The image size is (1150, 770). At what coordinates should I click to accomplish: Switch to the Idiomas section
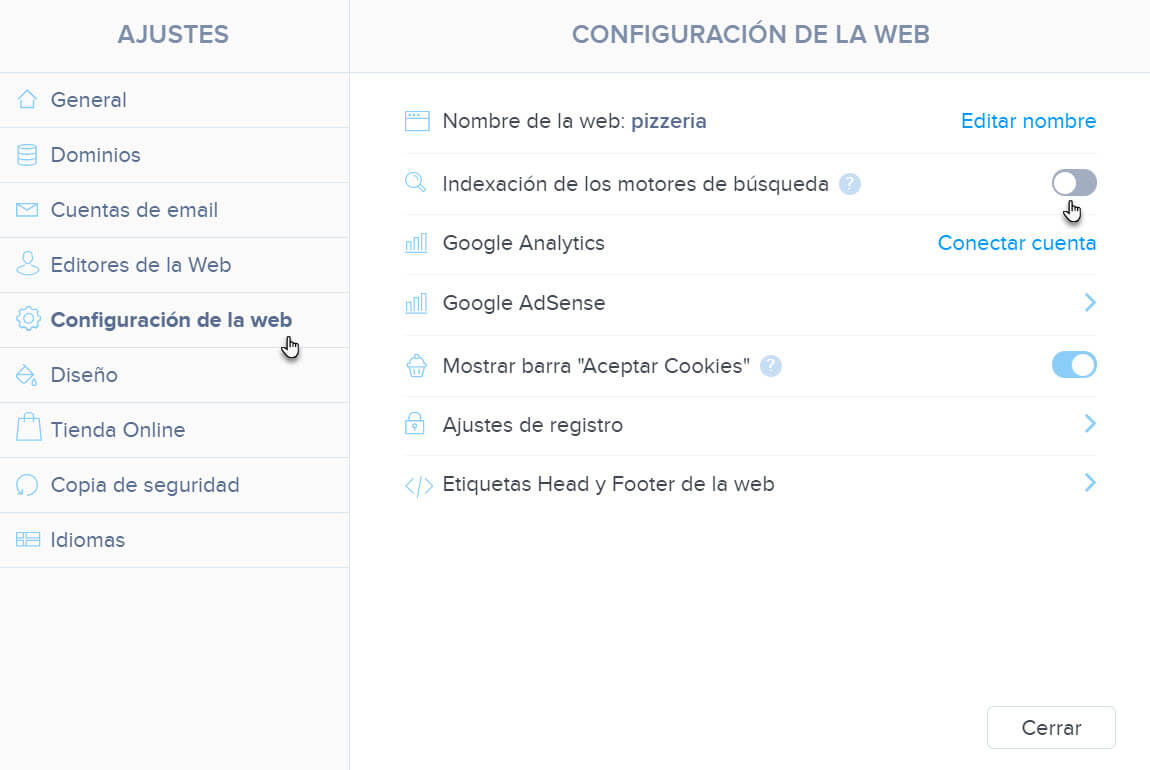[x=88, y=539]
